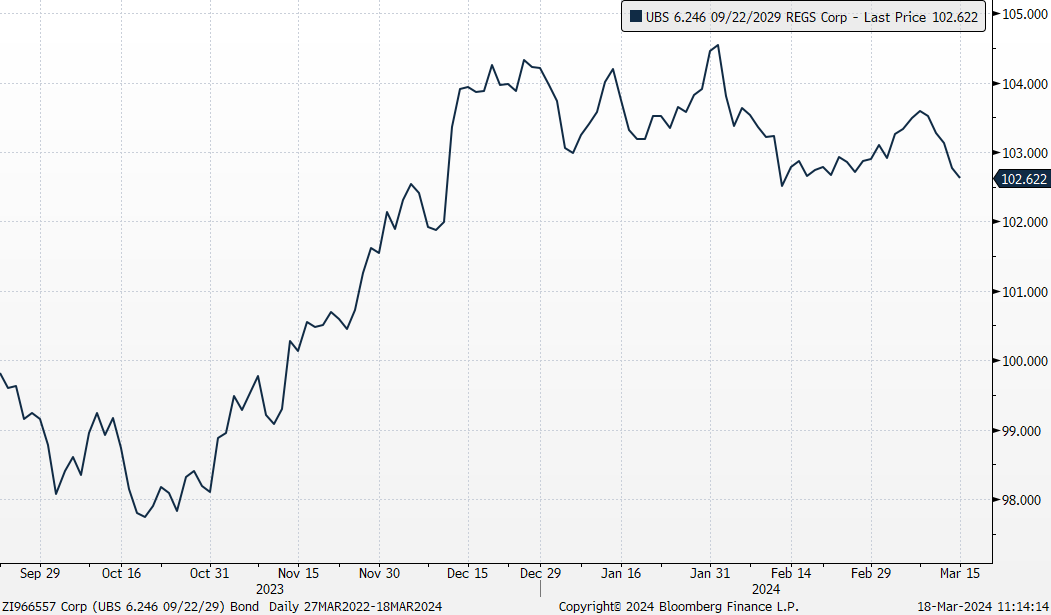This screenshot has height=615, width=1051.
Task: Click the Nov 15 date label
Action: (x=298, y=573)
